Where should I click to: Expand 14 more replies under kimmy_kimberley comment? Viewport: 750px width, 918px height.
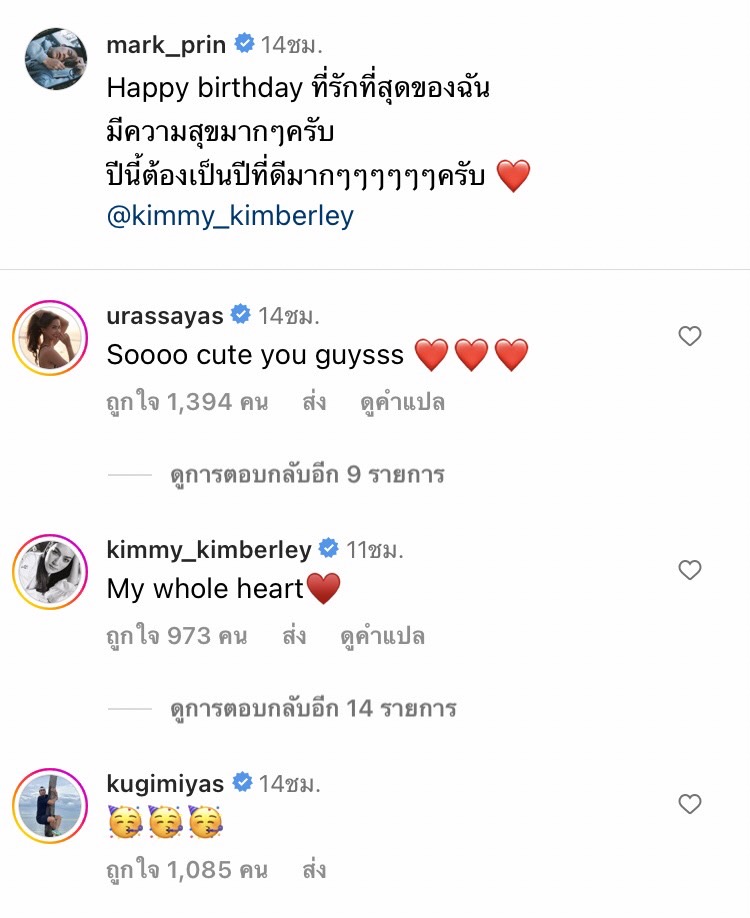coord(313,708)
